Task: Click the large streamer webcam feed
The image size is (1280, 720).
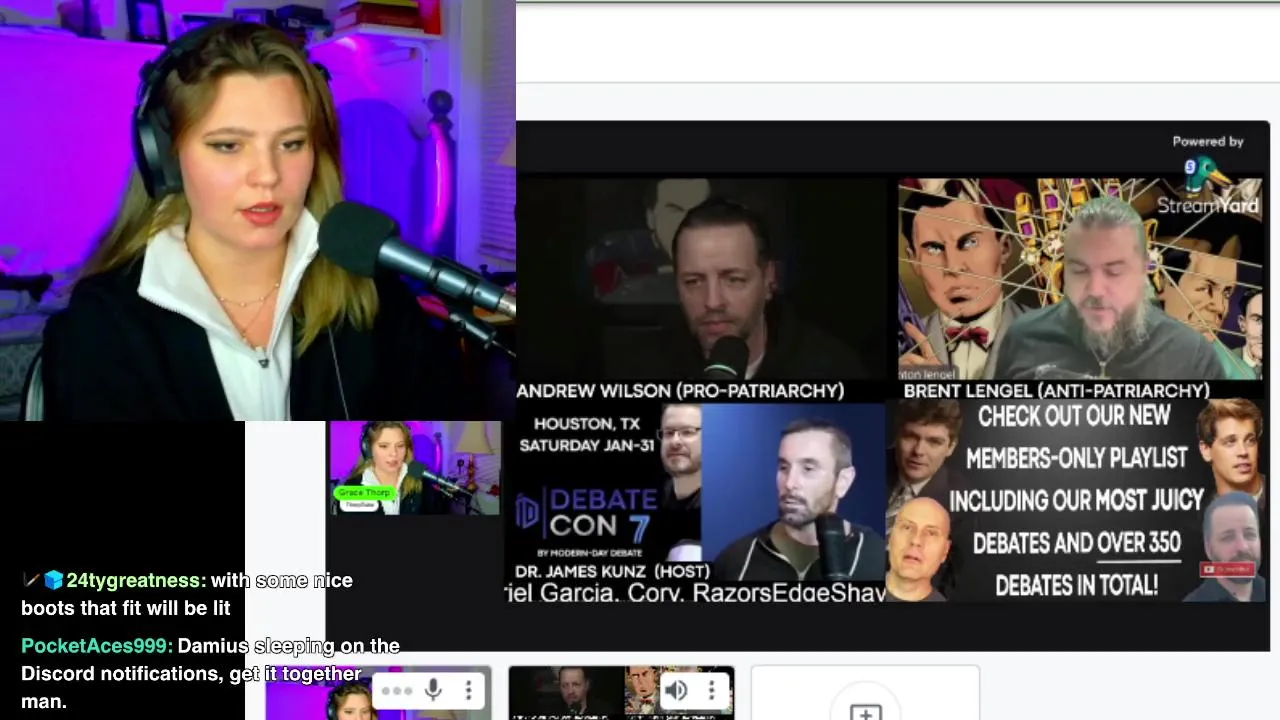Action: coord(258,210)
